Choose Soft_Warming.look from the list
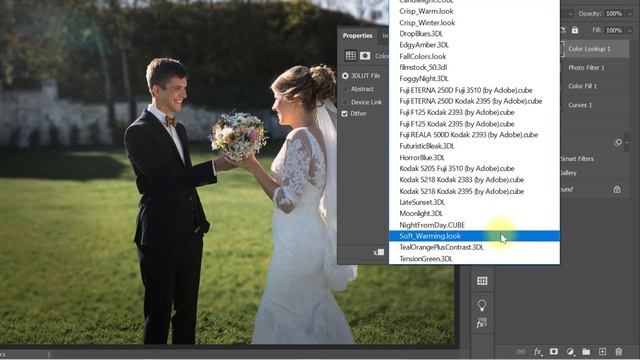 coord(474,236)
